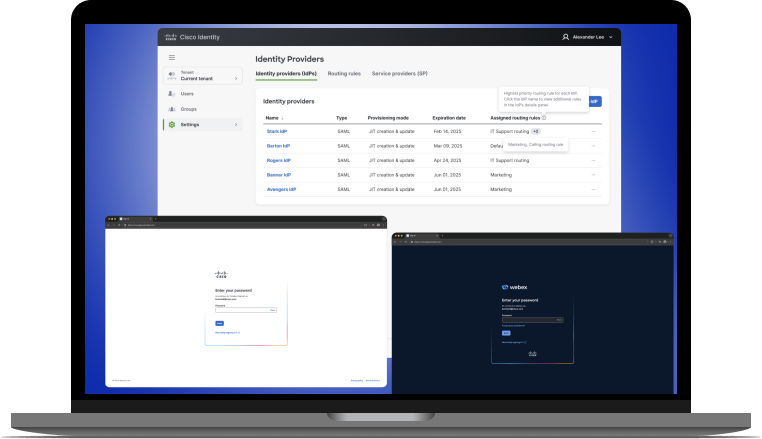Click Forgot your password link in Webex login

point(513,326)
